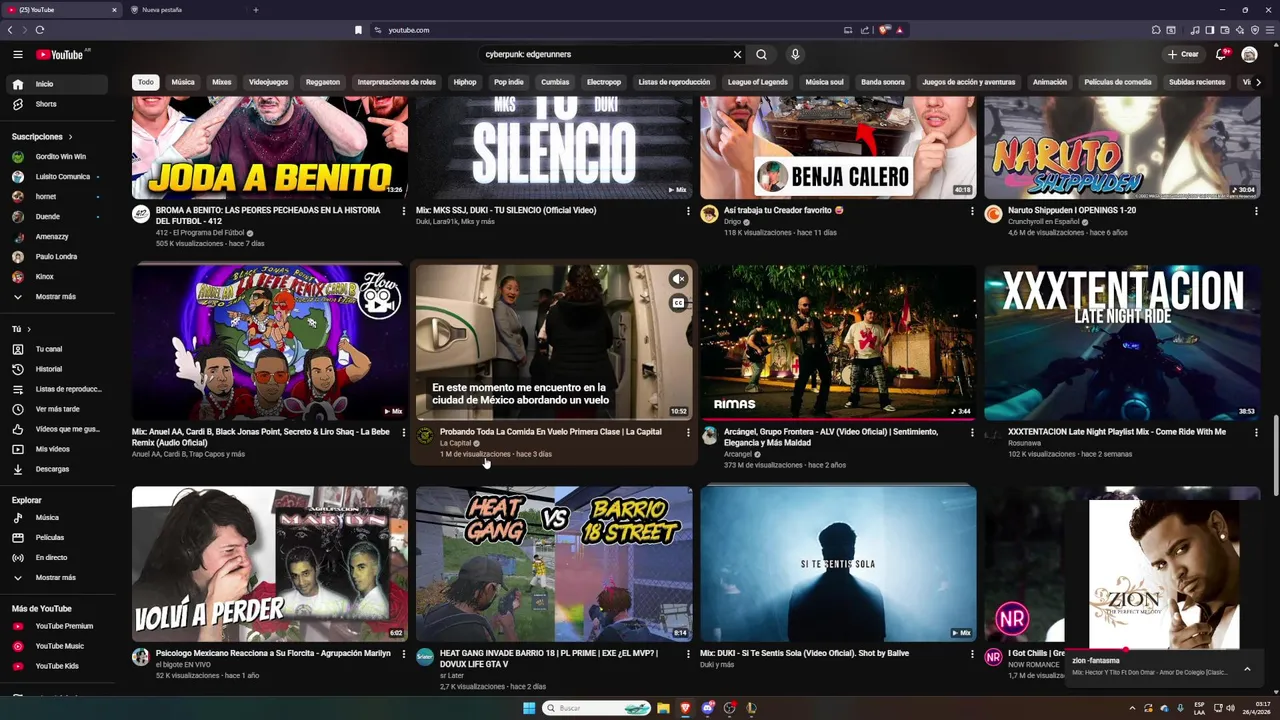Screen dimensions: 1280x720
Task: Open the Paulo Londra subscription
Action: [x=56, y=257]
